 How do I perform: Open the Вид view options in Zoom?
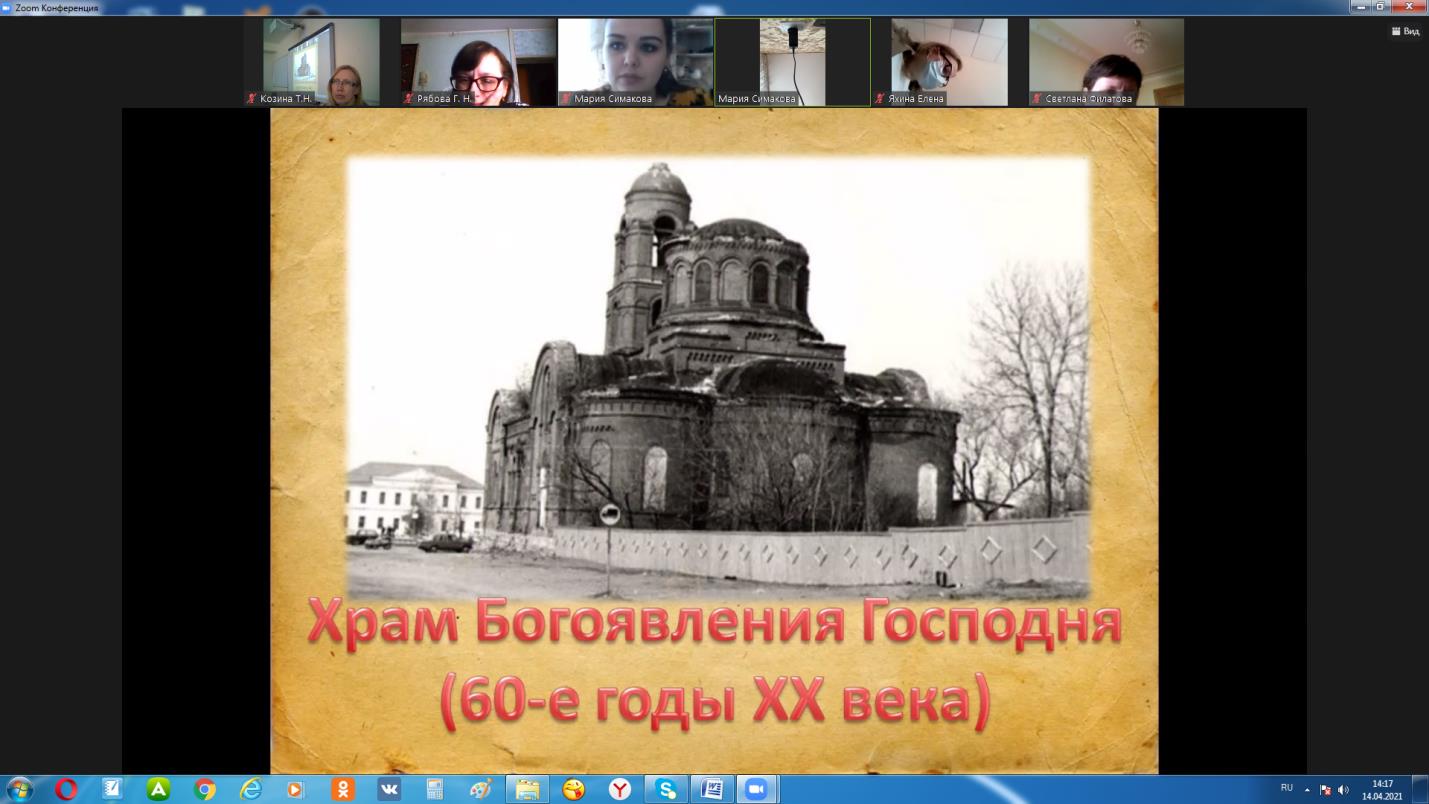tap(1405, 31)
